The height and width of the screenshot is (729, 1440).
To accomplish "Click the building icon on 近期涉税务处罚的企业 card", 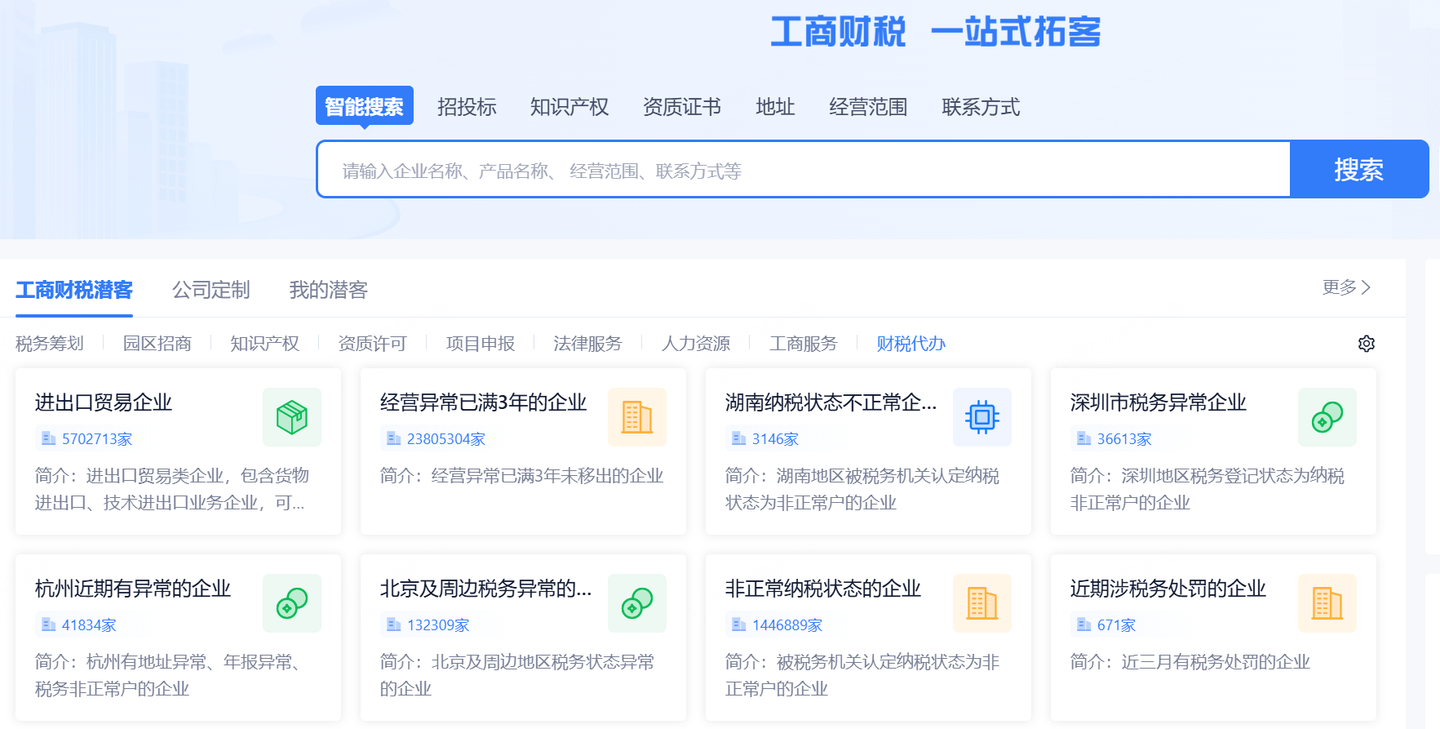I will click(1327, 603).
